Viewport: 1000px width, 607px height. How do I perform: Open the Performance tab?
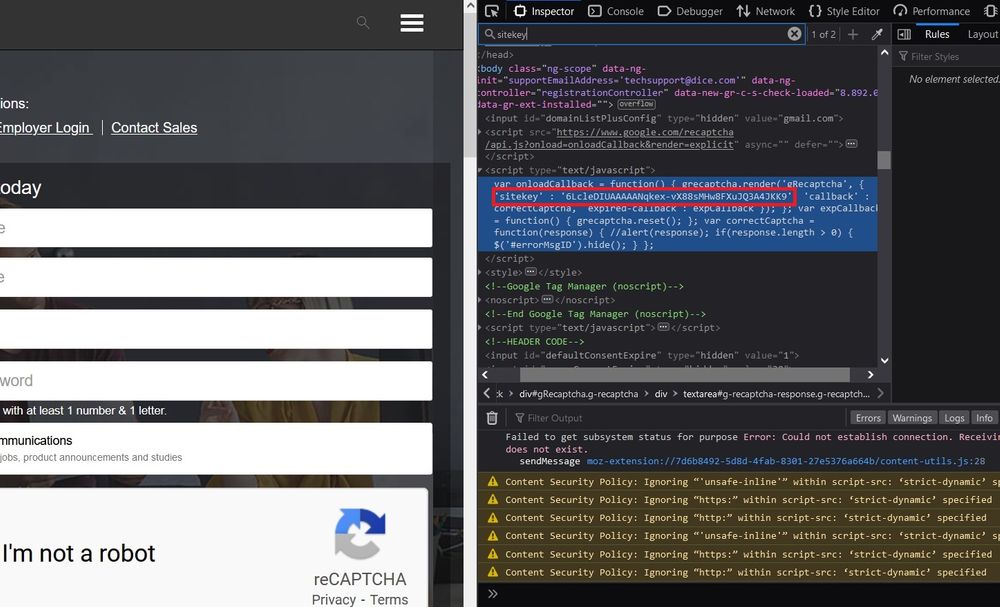pos(932,11)
